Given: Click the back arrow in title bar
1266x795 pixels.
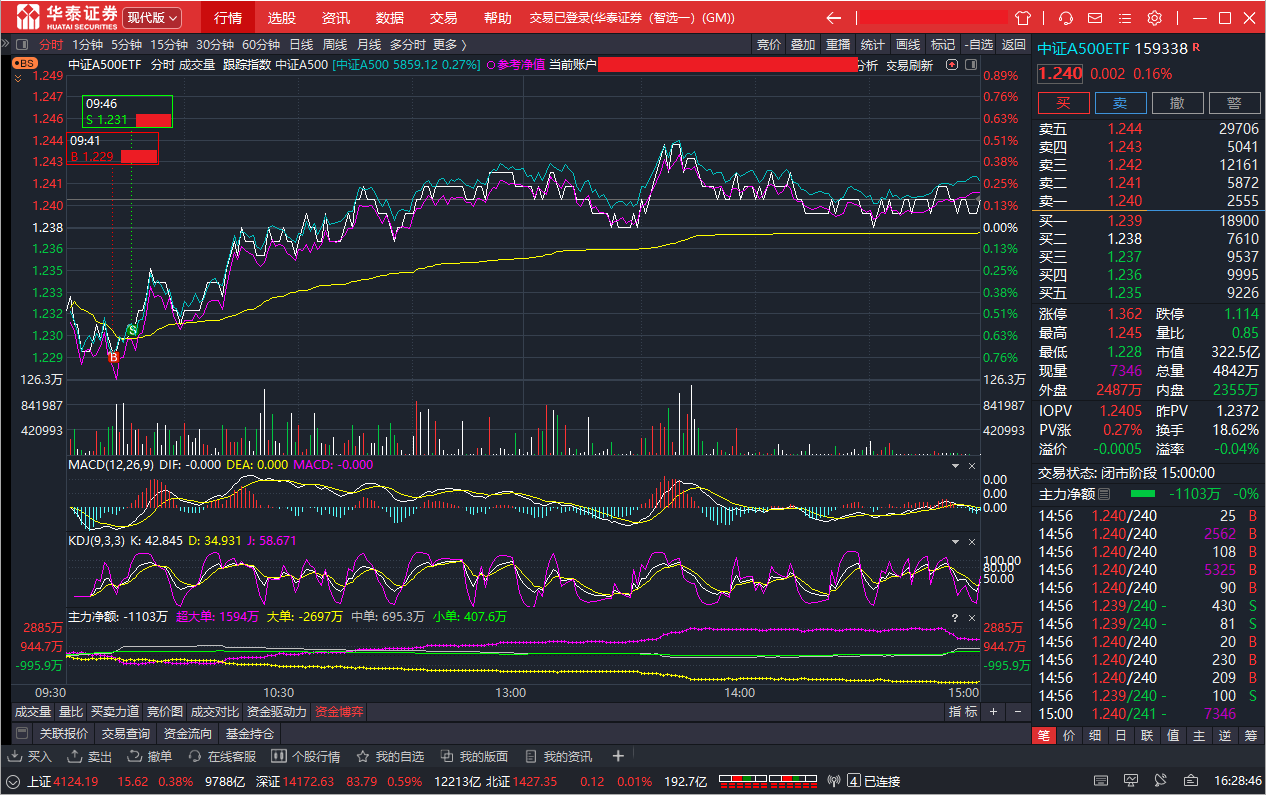Looking at the screenshot, I should (x=833, y=18).
